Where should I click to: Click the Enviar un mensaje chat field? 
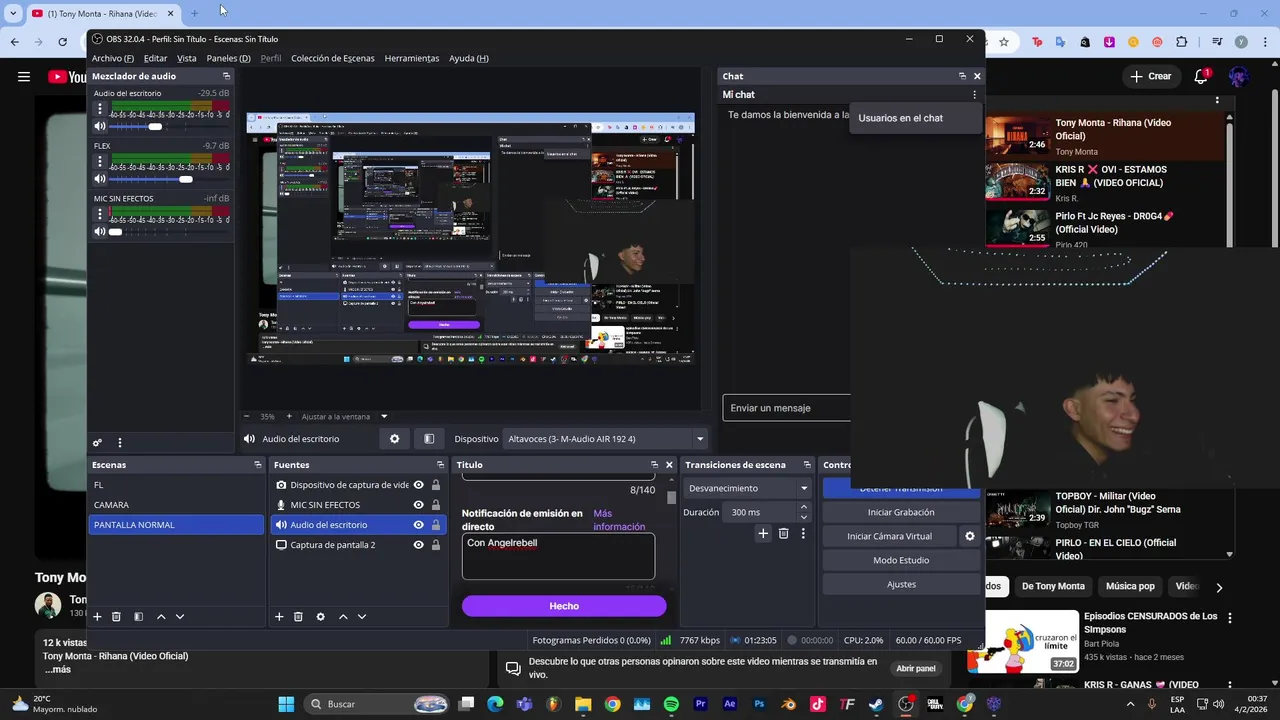[786, 408]
